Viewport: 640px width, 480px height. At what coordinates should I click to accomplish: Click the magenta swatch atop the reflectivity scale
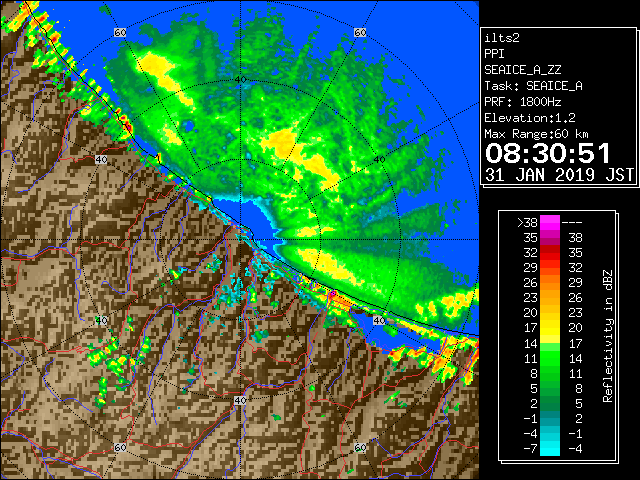pos(550,222)
